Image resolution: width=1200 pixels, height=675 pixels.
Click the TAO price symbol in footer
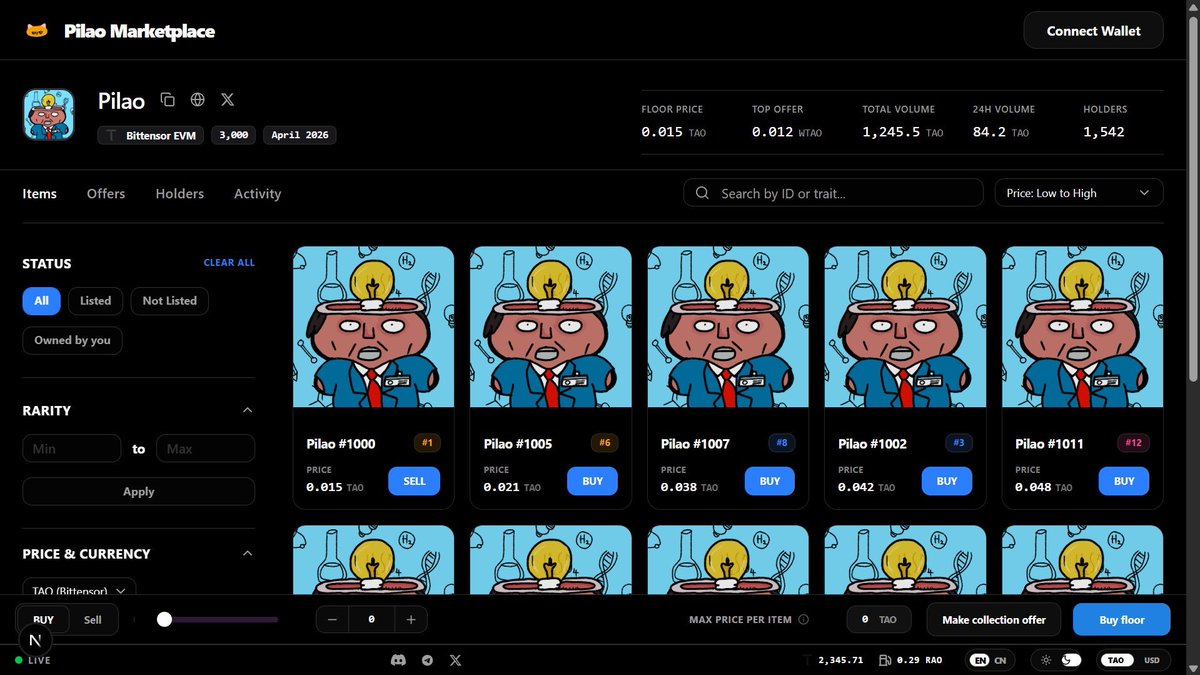[x=809, y=660]
